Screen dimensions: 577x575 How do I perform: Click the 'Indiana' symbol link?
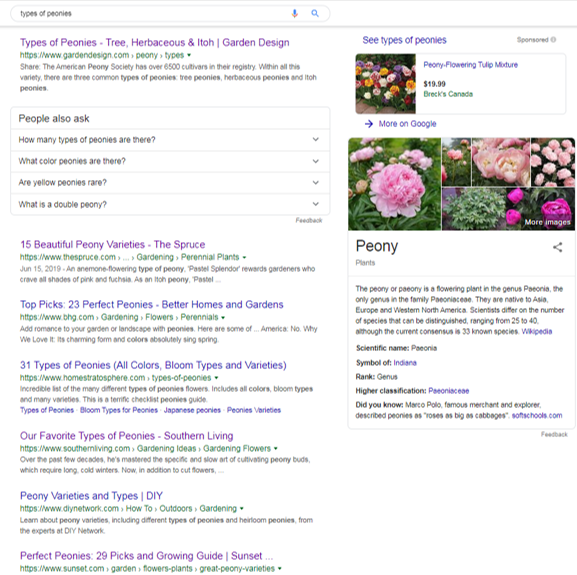[405, 363]
